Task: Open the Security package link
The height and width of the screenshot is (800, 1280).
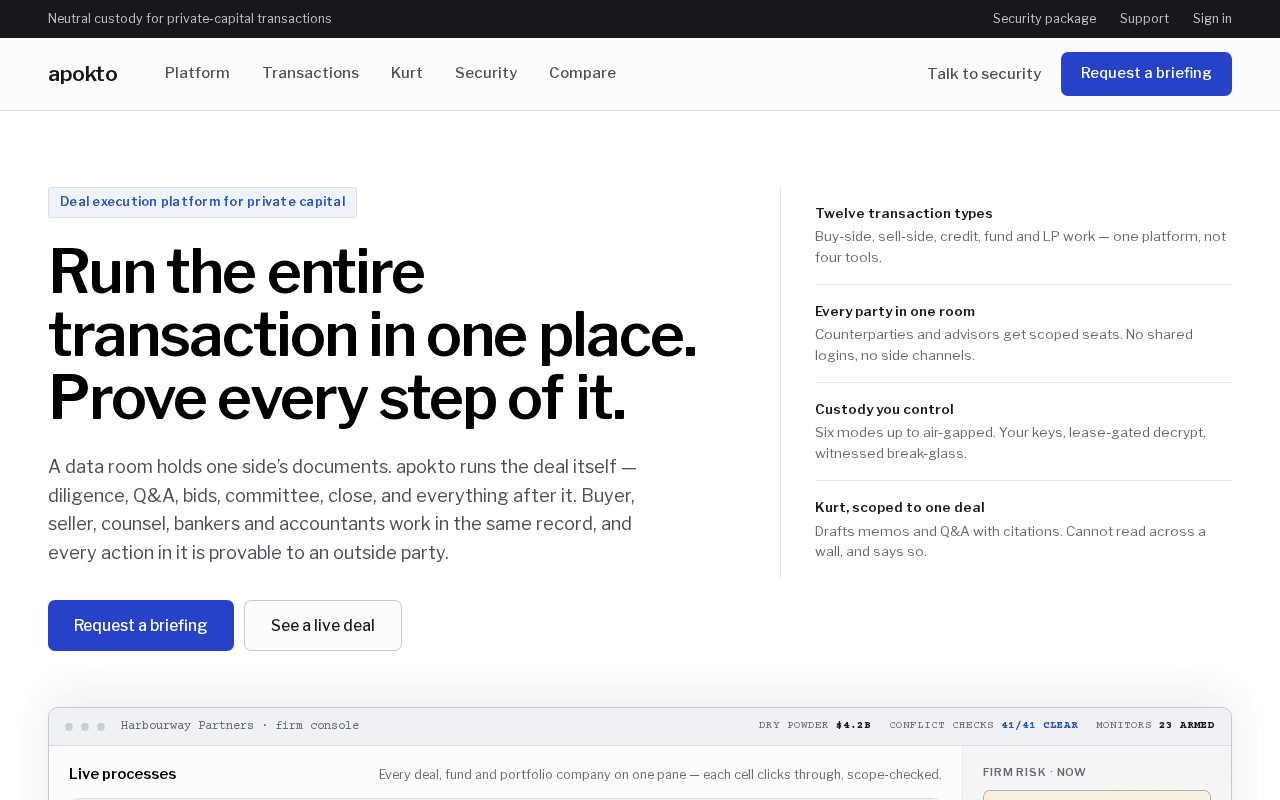Action: tap(1044, 18)
